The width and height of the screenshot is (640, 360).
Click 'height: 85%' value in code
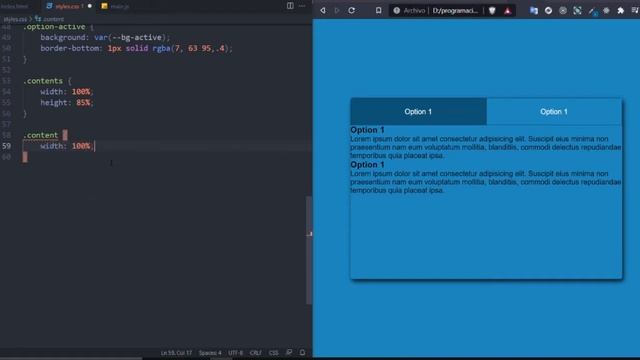point(83,102)
